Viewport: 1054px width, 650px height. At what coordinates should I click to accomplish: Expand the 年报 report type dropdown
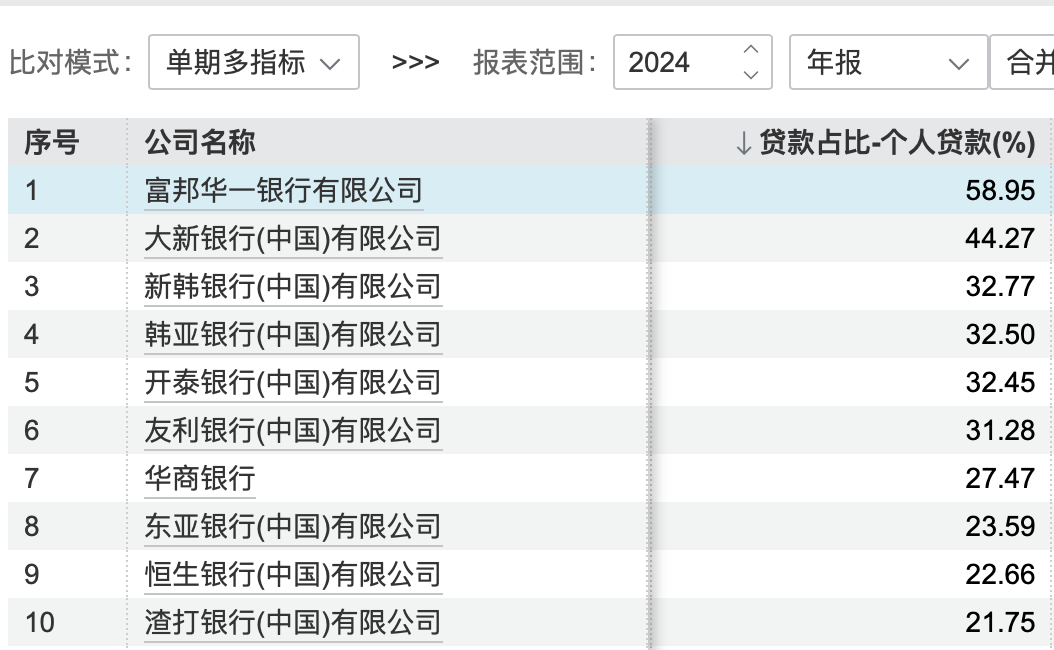888,63
